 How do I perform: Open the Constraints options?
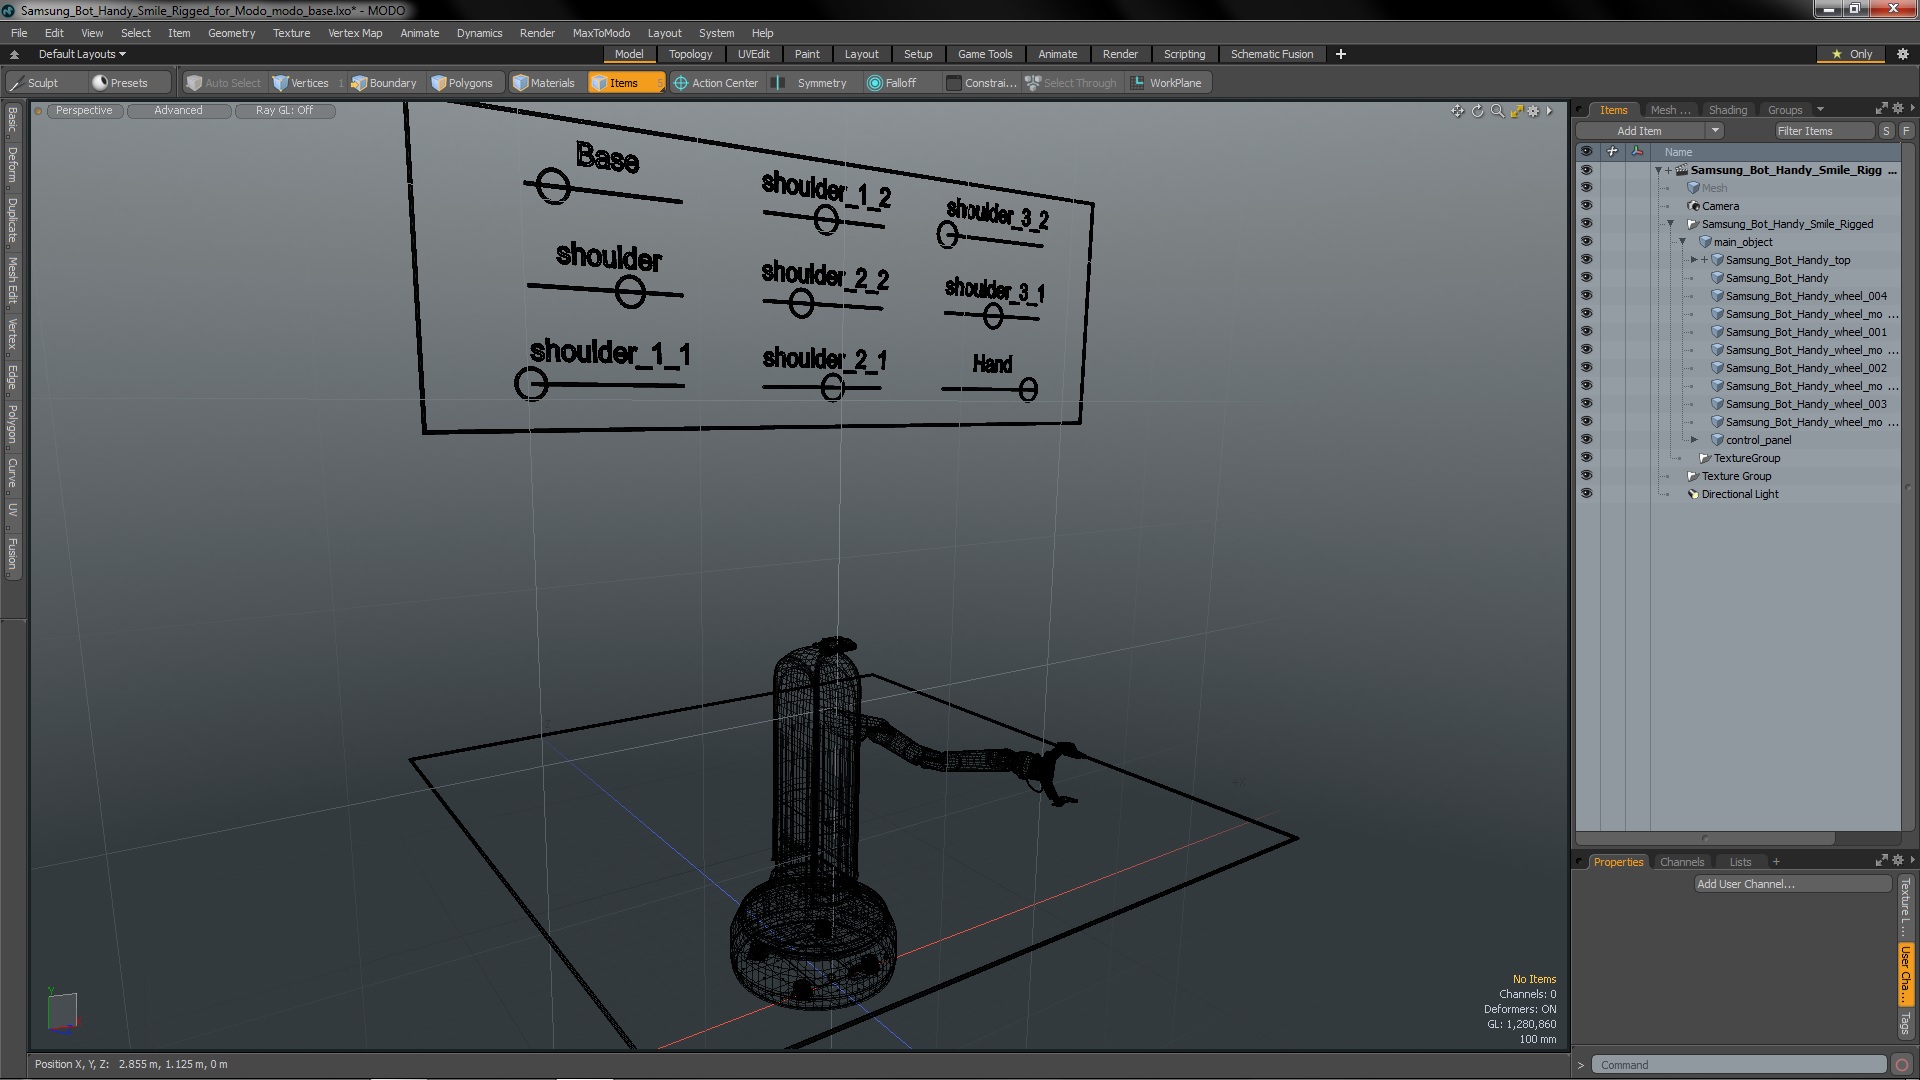(981, 83)
